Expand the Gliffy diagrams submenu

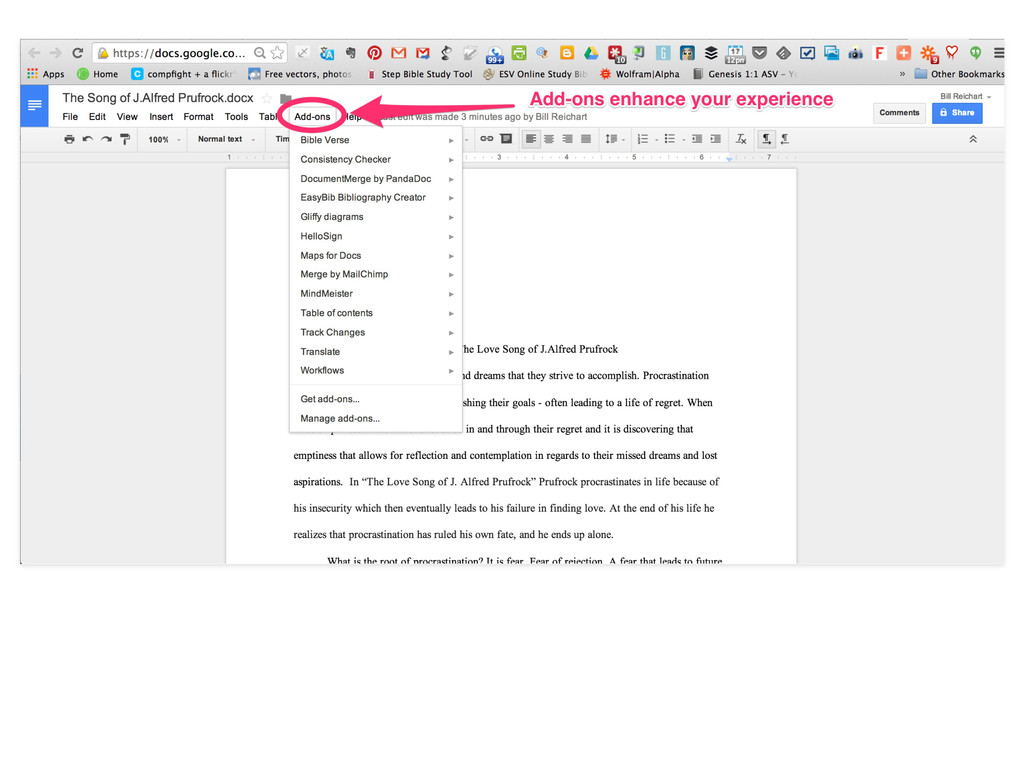376,217
